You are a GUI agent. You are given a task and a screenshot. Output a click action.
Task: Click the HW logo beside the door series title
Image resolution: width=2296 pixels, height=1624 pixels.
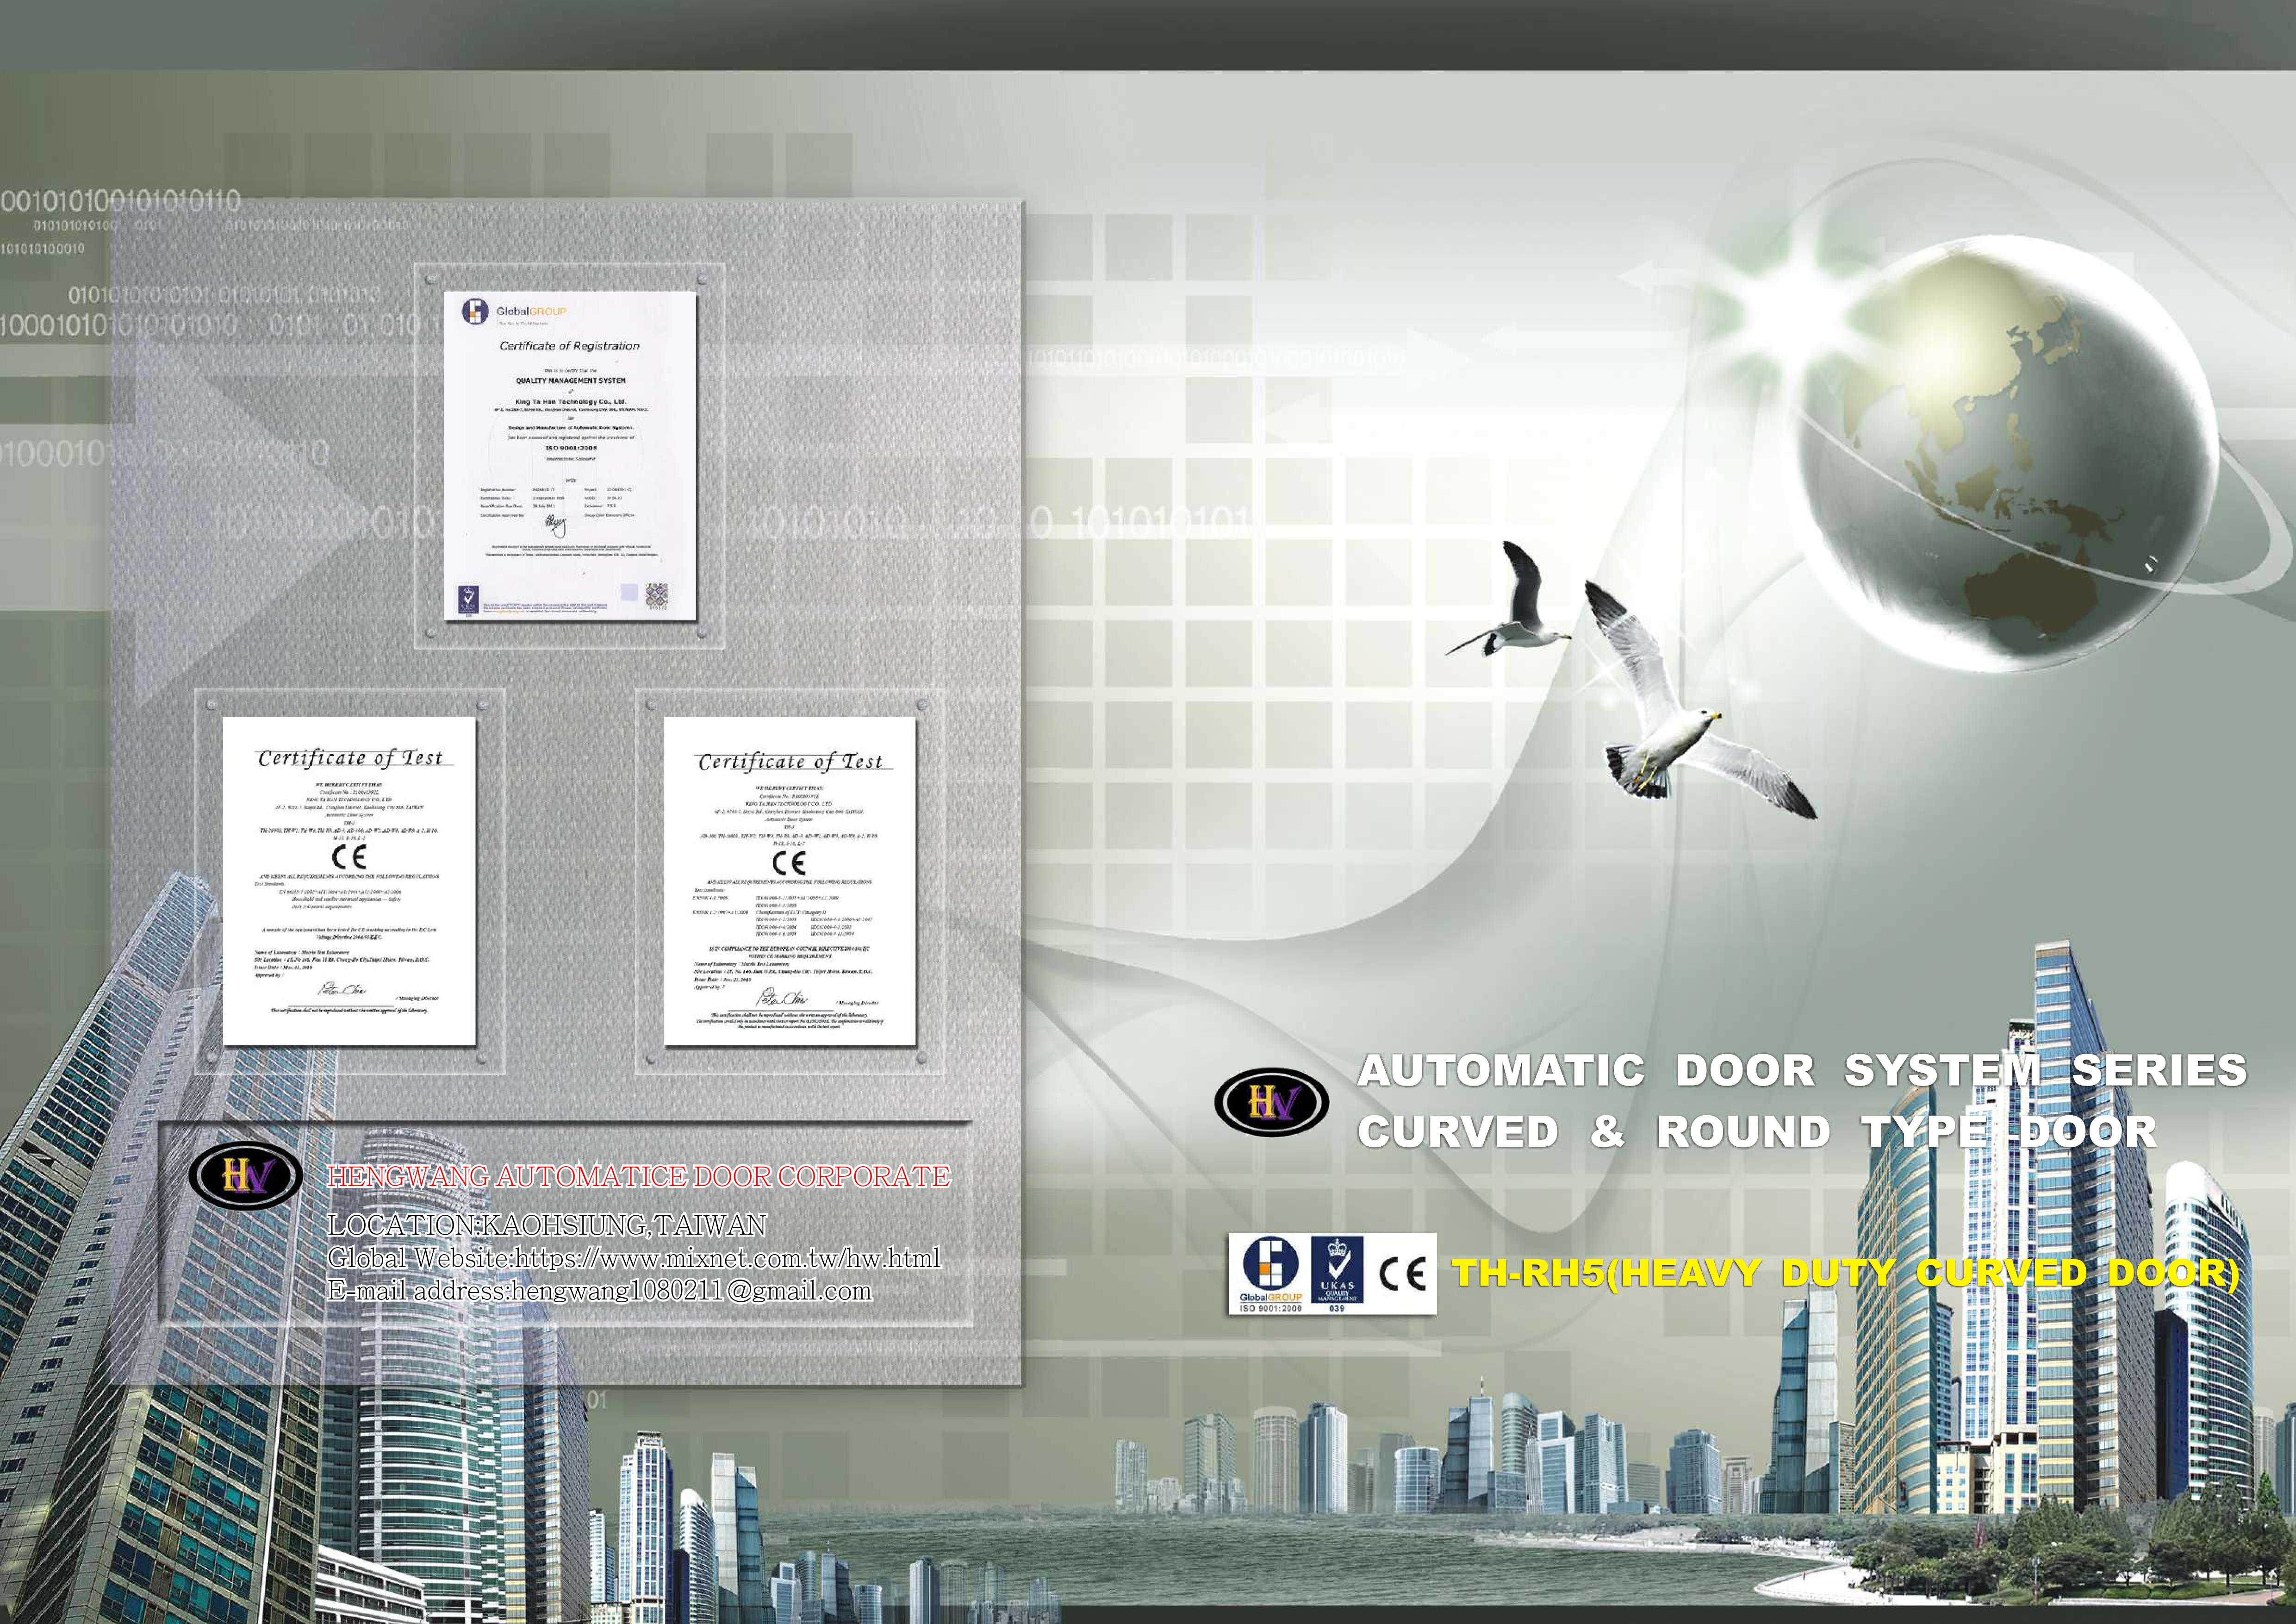point(1271,1102)
